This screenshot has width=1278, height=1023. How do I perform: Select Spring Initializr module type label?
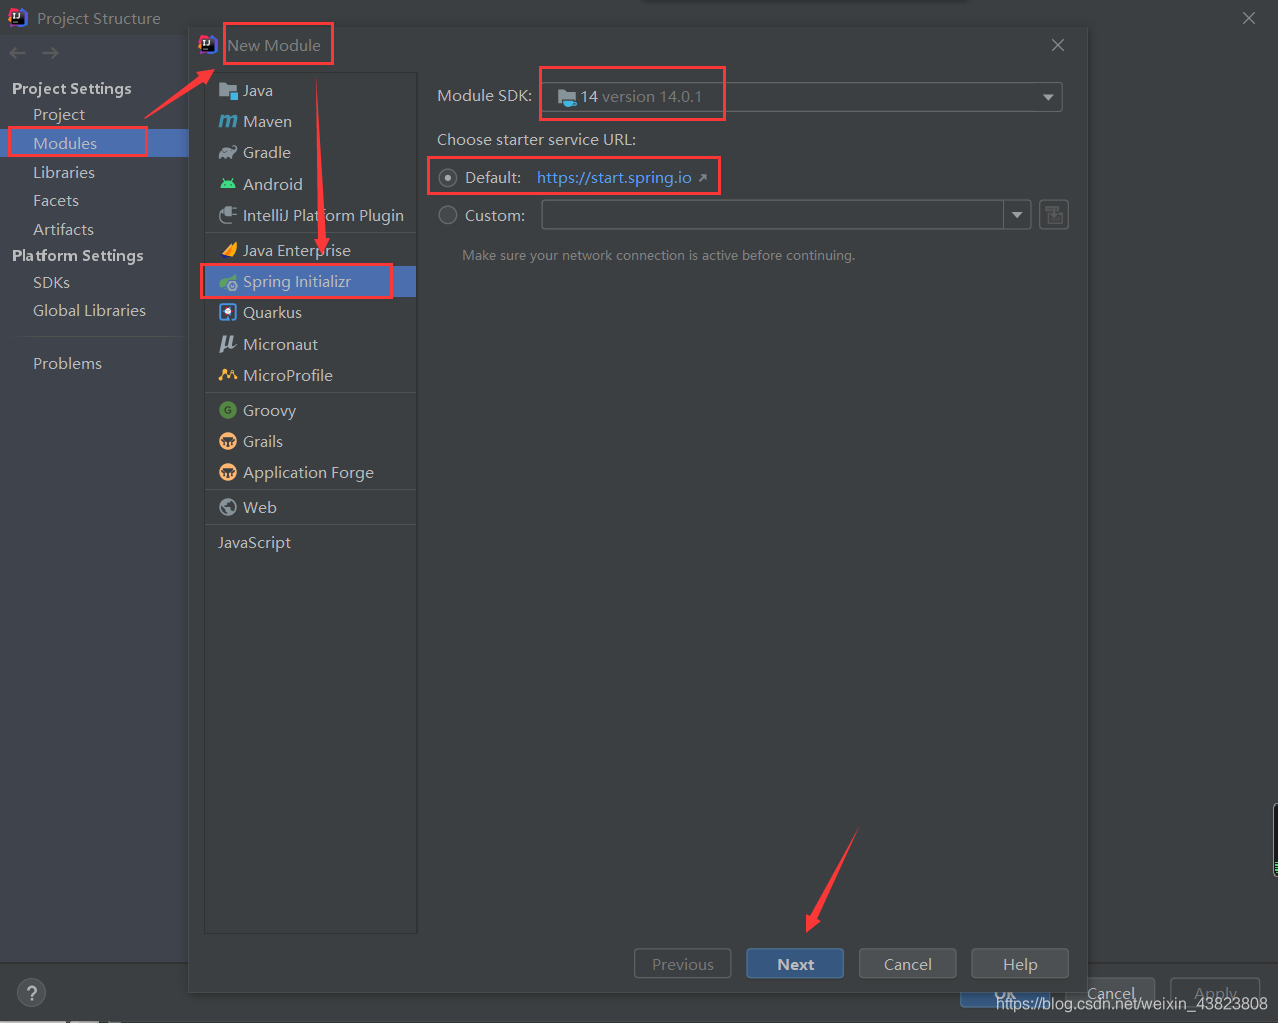(x=297, y=282)
